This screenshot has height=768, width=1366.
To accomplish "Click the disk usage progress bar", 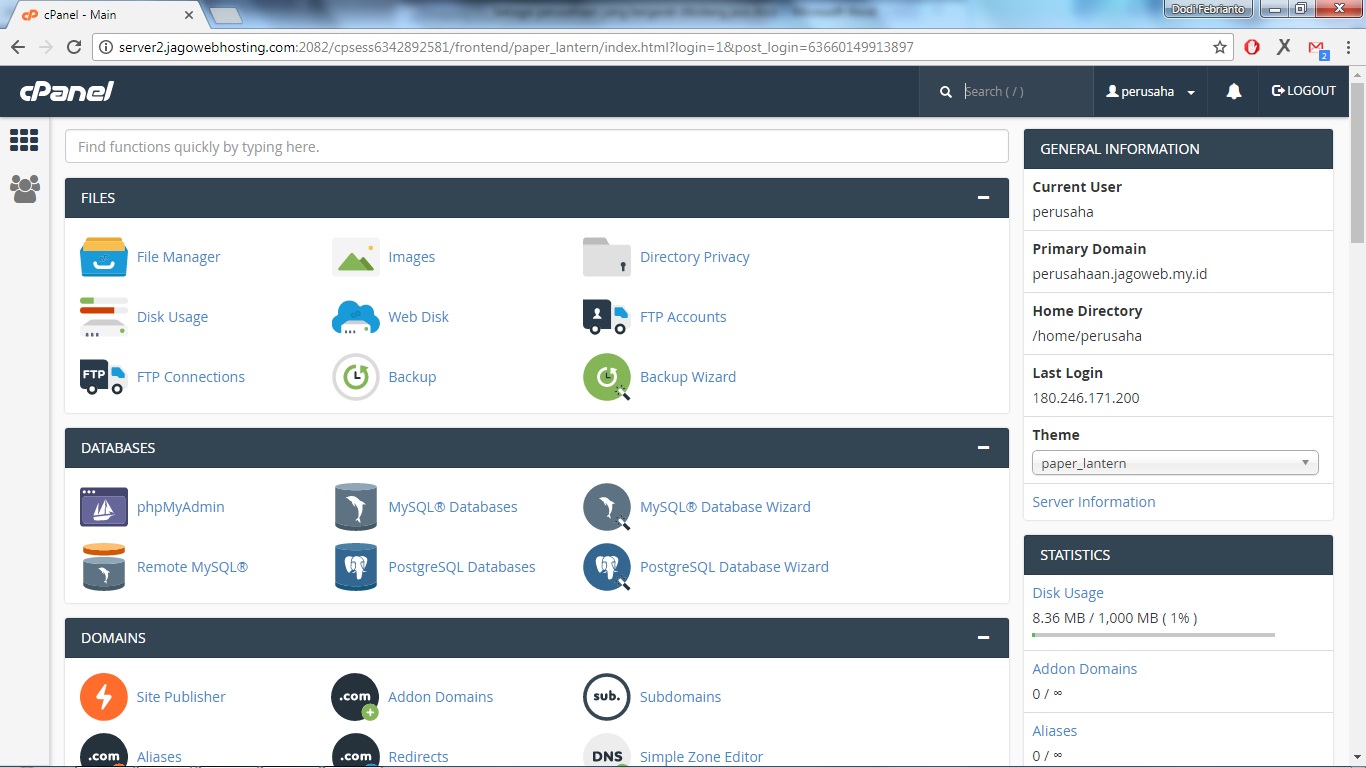I will (x=1153, y=635).
